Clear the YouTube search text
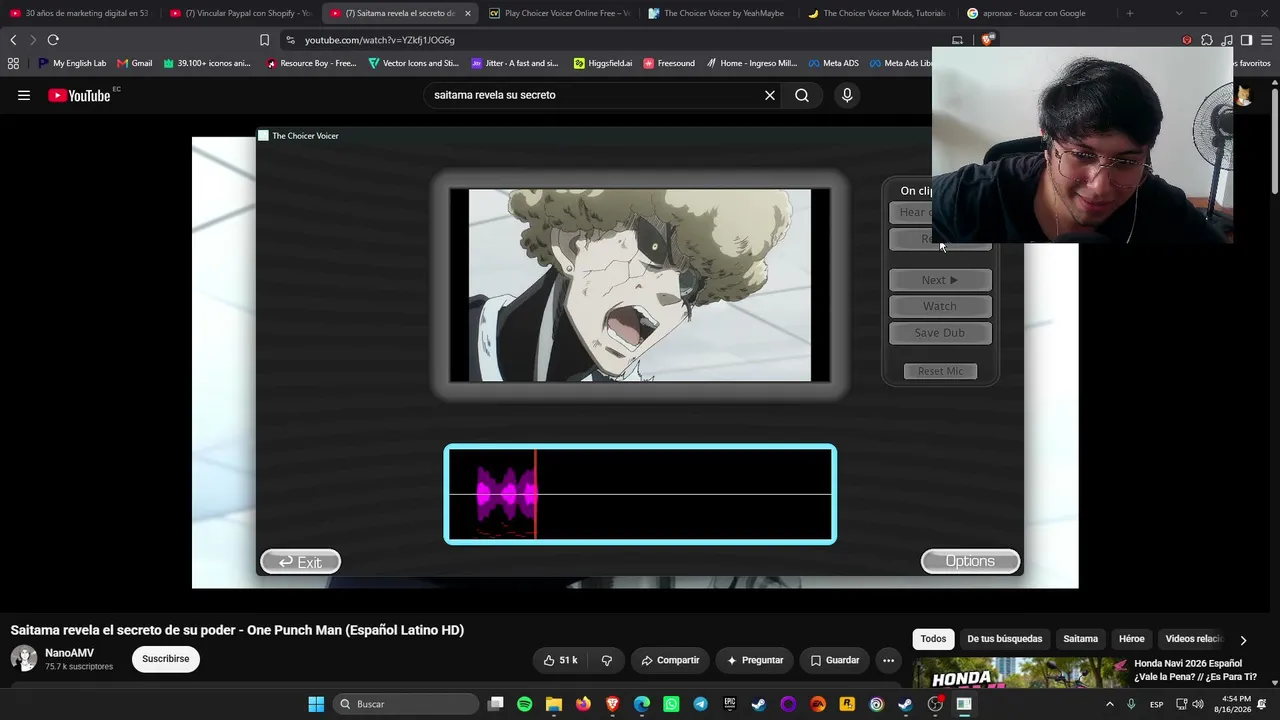Image resolution: width=1280 pixels, height=720 pixels. tap(770, 95)
